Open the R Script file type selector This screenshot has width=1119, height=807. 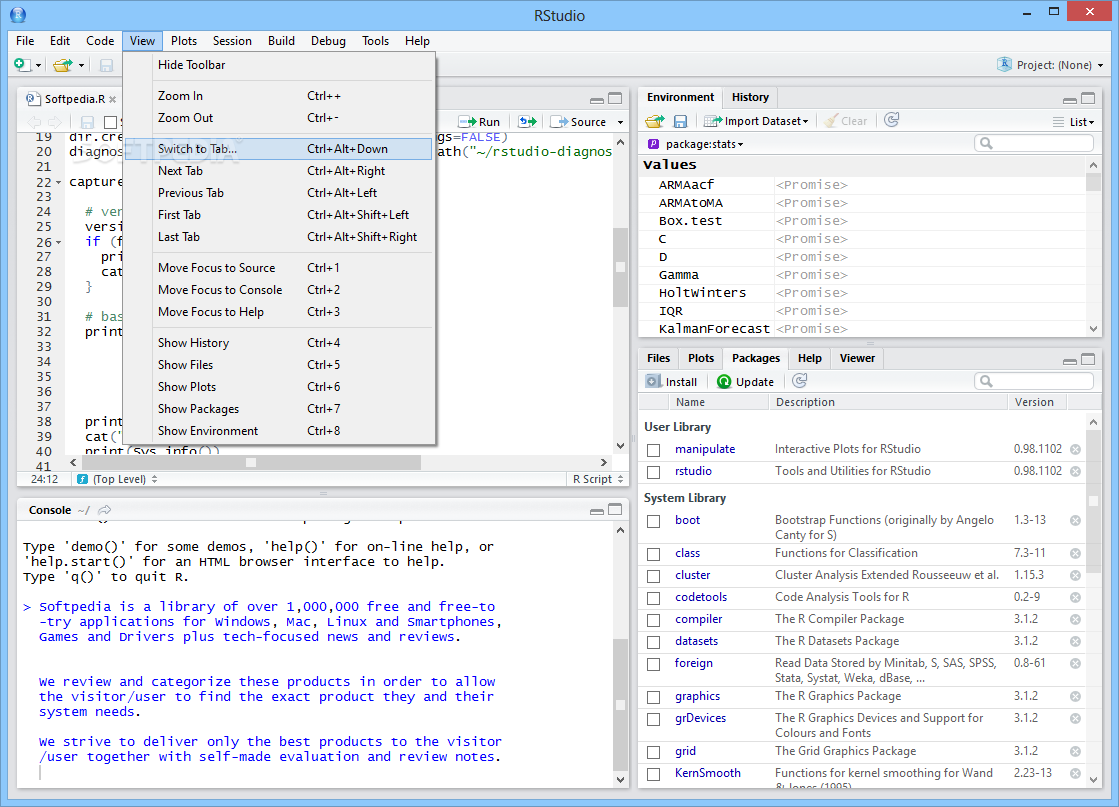pos(598,479)
